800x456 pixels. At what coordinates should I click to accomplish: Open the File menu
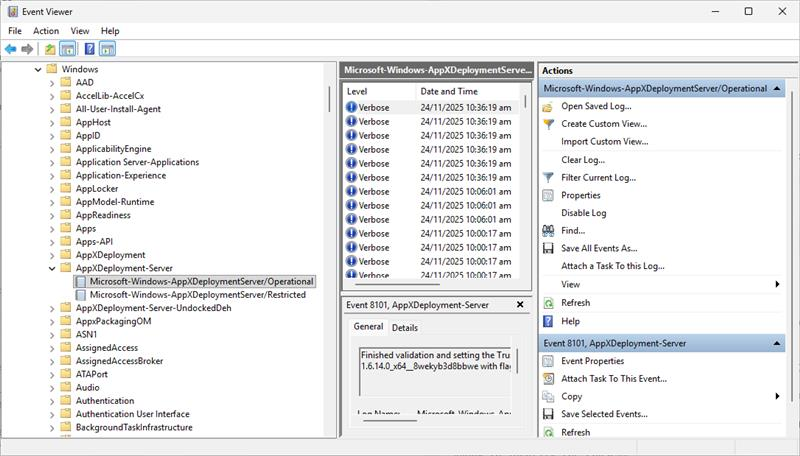[x=15, y=31]
